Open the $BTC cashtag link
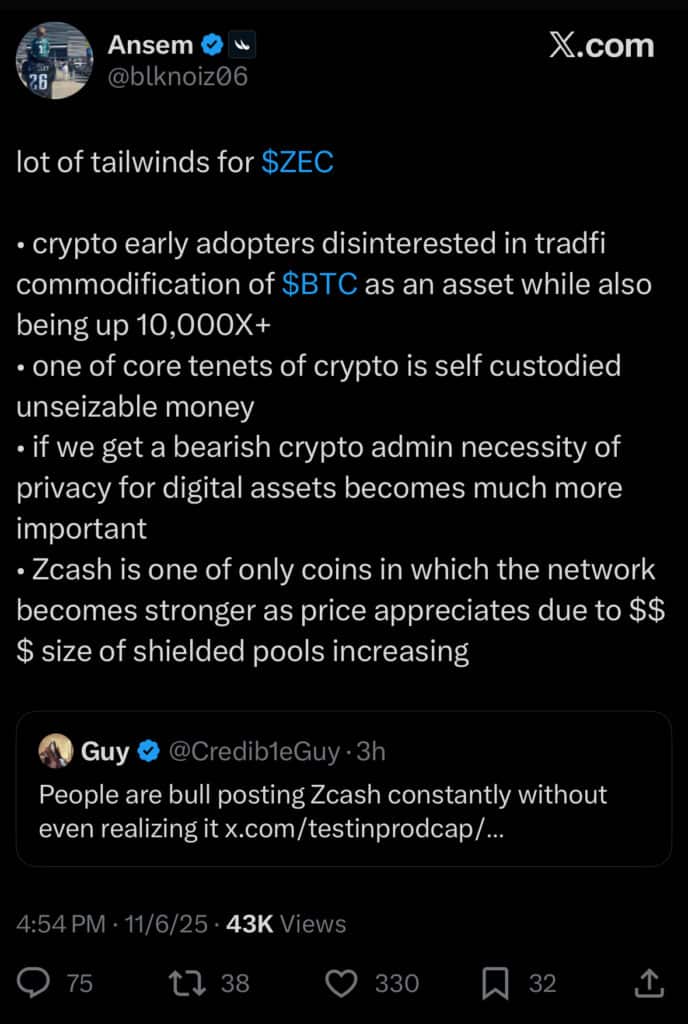The height and width of the screenshot is (1024, 688). pyautogui.click(x=319, y=284)
